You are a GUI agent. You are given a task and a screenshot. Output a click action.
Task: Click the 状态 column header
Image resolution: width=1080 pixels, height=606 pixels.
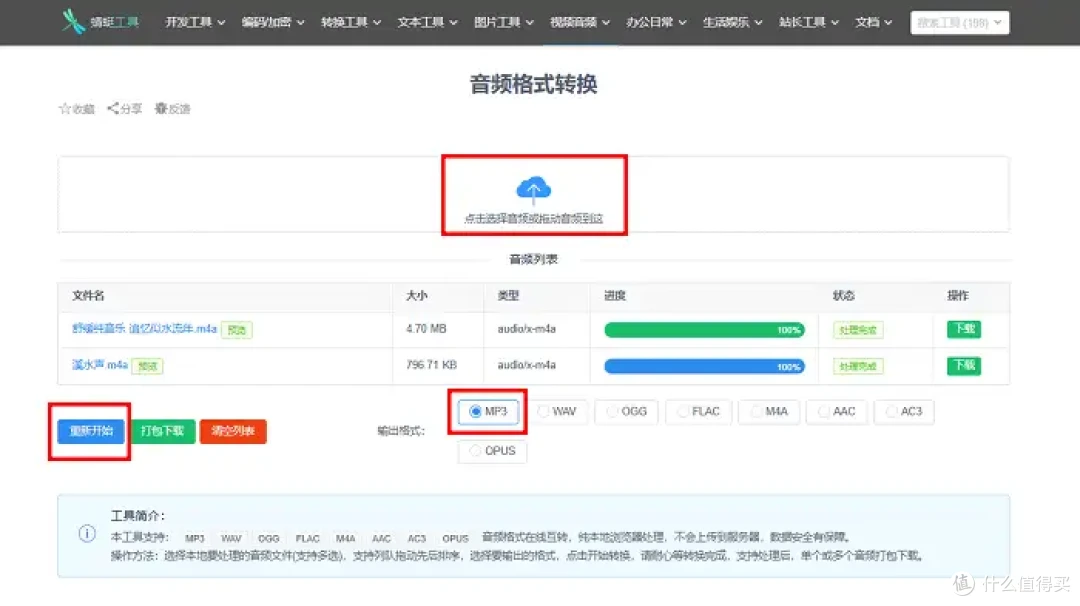(844, 295)
